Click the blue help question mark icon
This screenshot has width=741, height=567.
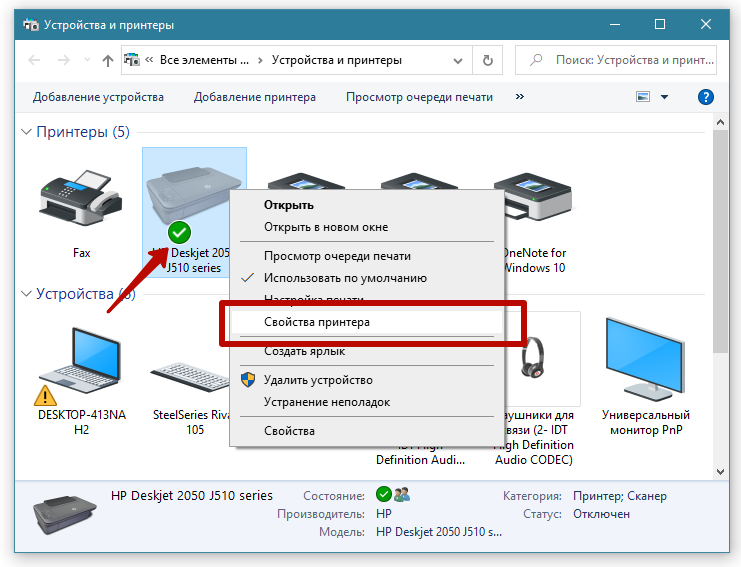point(705,97)
